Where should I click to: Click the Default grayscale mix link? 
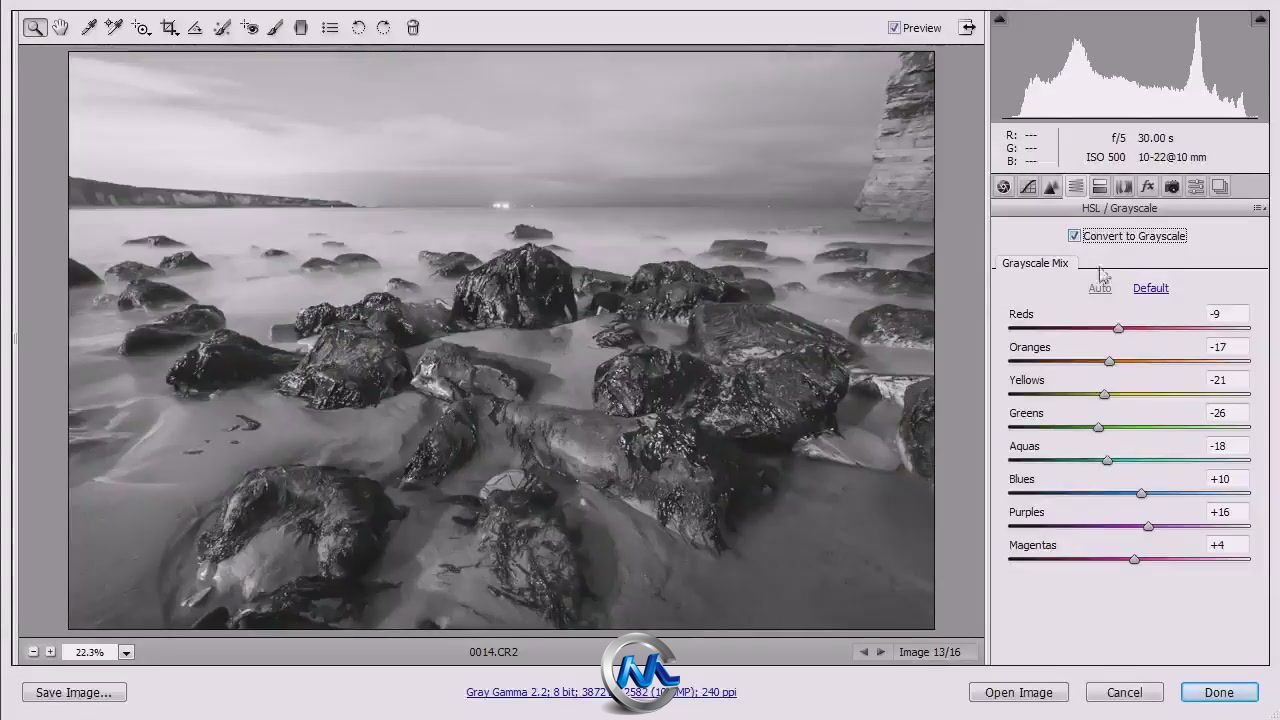(1150, 288)
